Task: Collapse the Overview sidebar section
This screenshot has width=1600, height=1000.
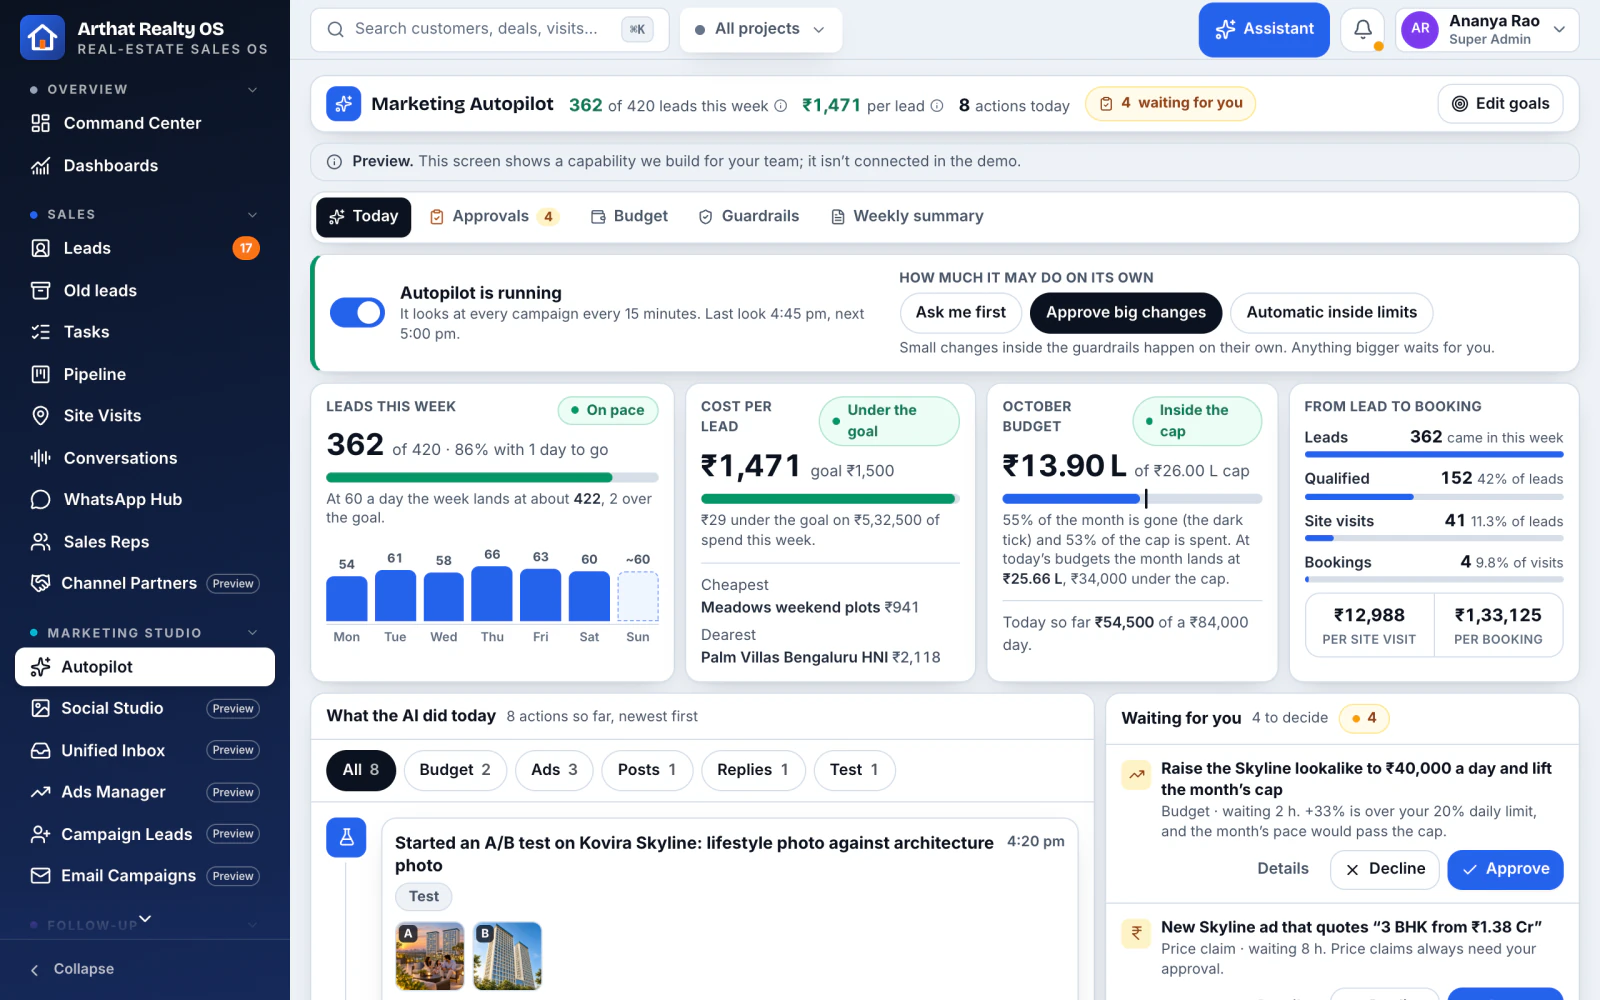Action: click(253, 89)
